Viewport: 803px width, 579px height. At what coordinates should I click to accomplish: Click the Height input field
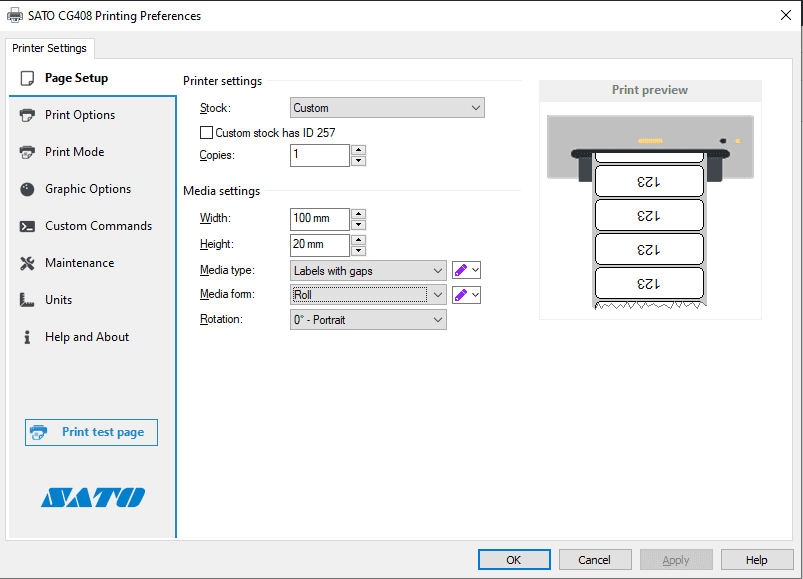(x=318, y=244)
